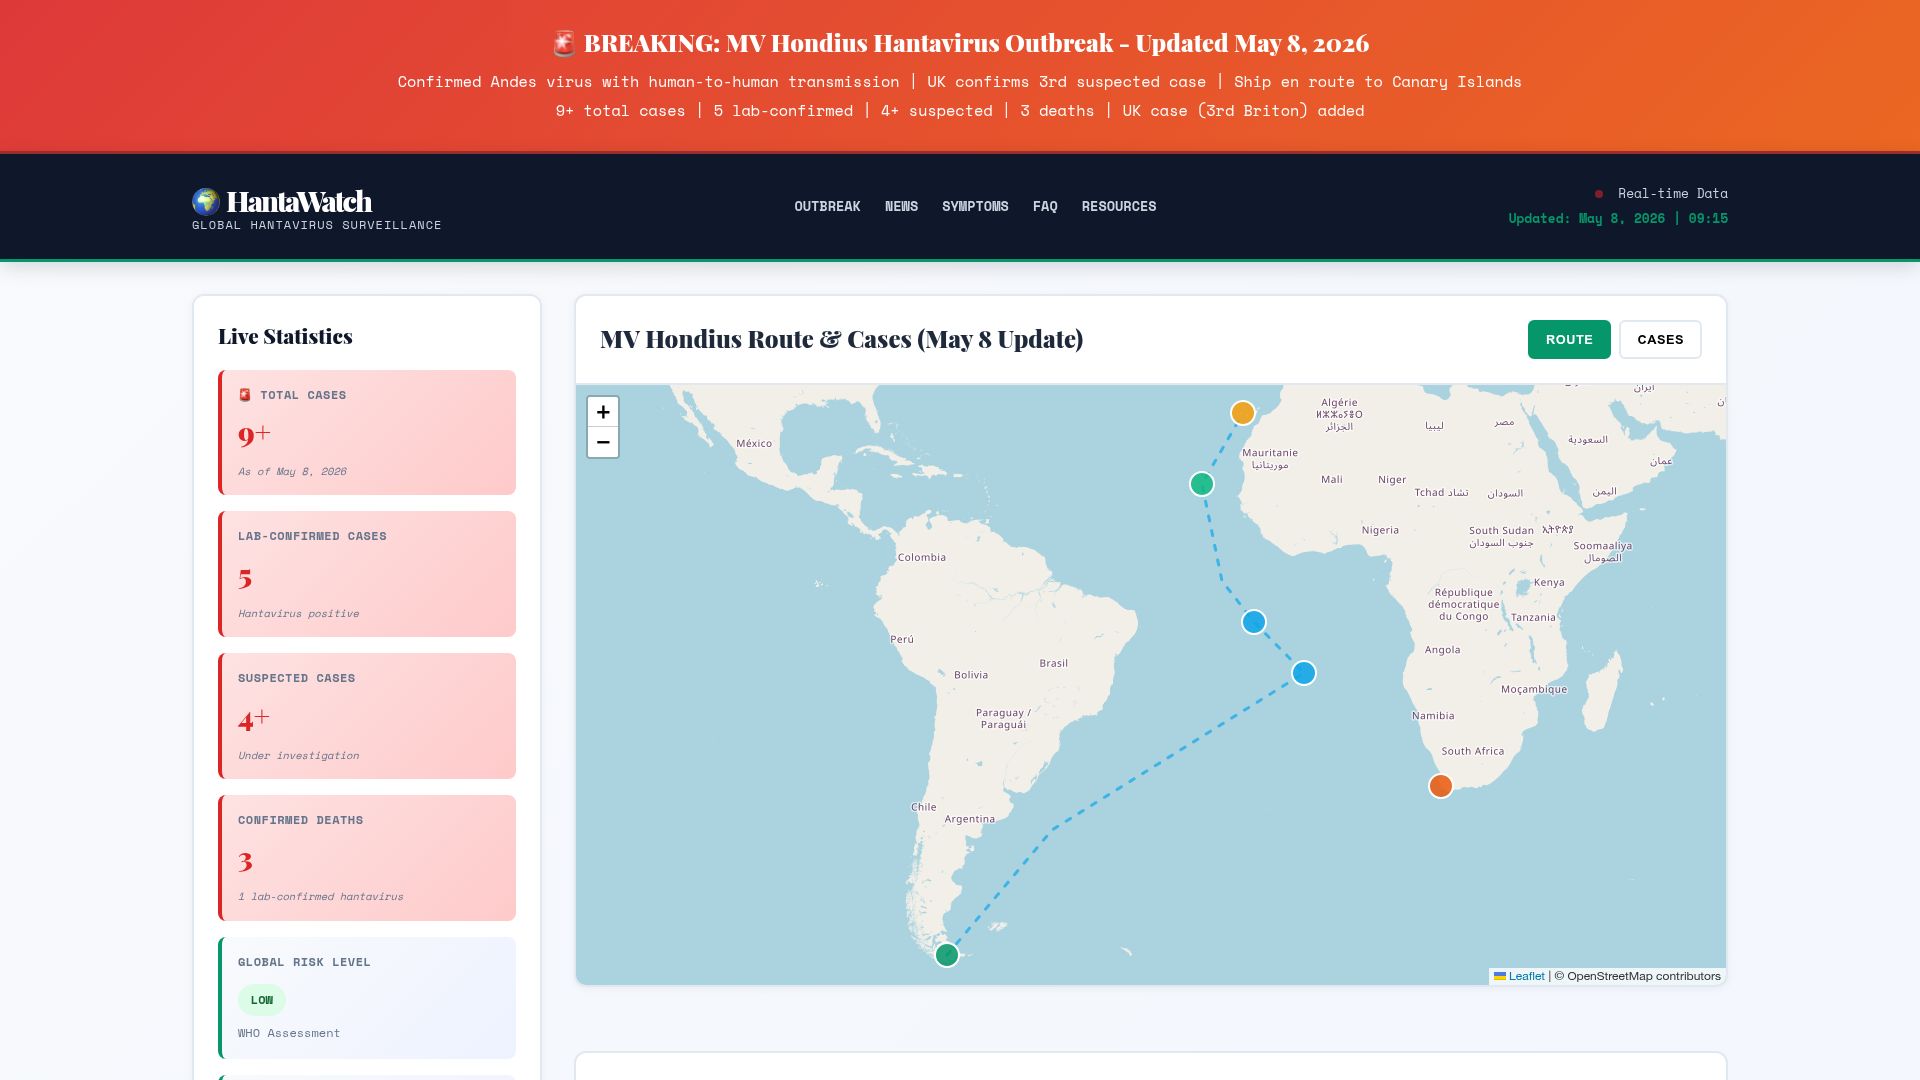Click the red Real-time Data indicator dot
Viewport: 1920px width, 1080px height.
pyautogui.click(x=1599, y=194)
